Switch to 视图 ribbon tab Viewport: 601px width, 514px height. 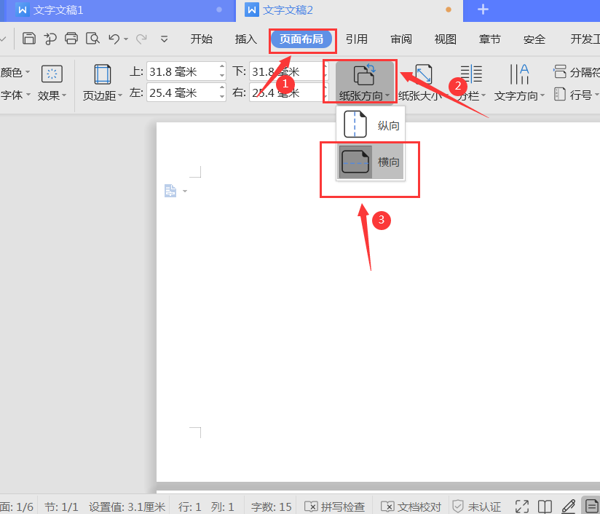pyautogui.click(x=445, y=39)
